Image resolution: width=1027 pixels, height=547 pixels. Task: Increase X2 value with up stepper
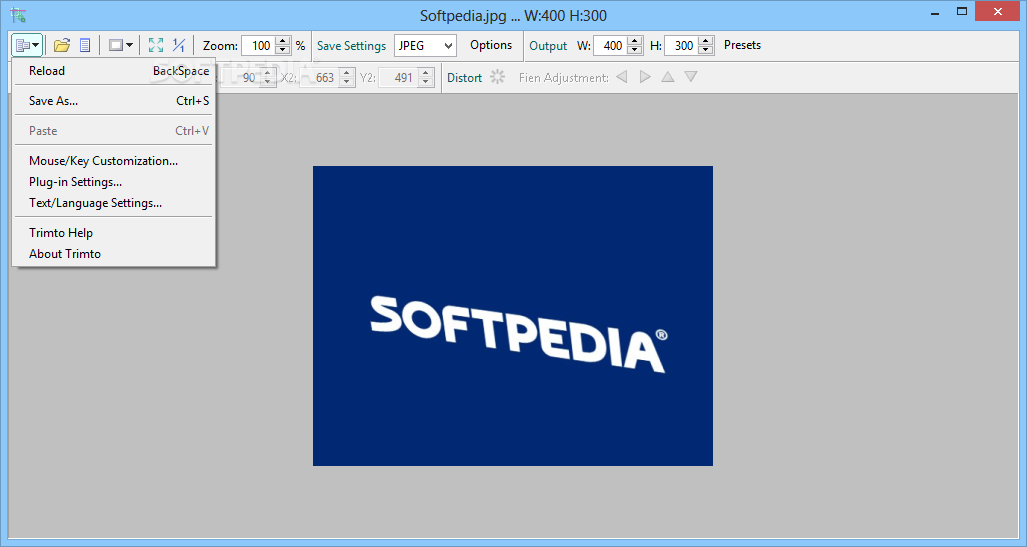tap(347, 73)
